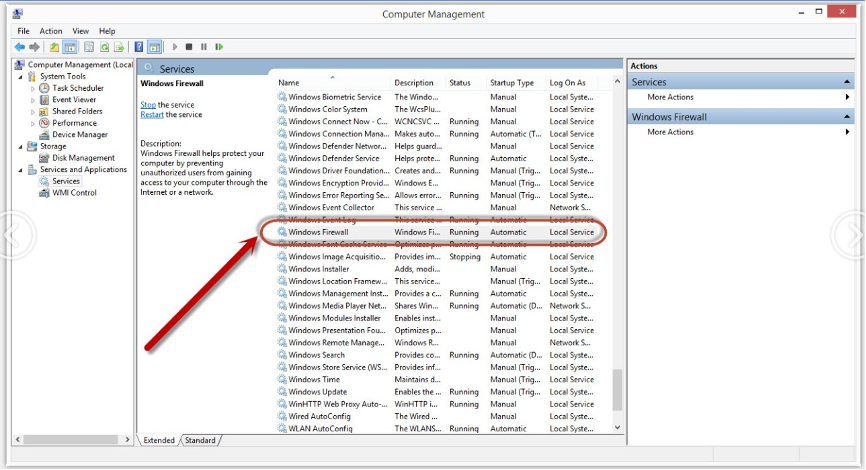Expand the Event Viewer tree node
This screenshot has height=470, width=866.
(x=33, y=100)
